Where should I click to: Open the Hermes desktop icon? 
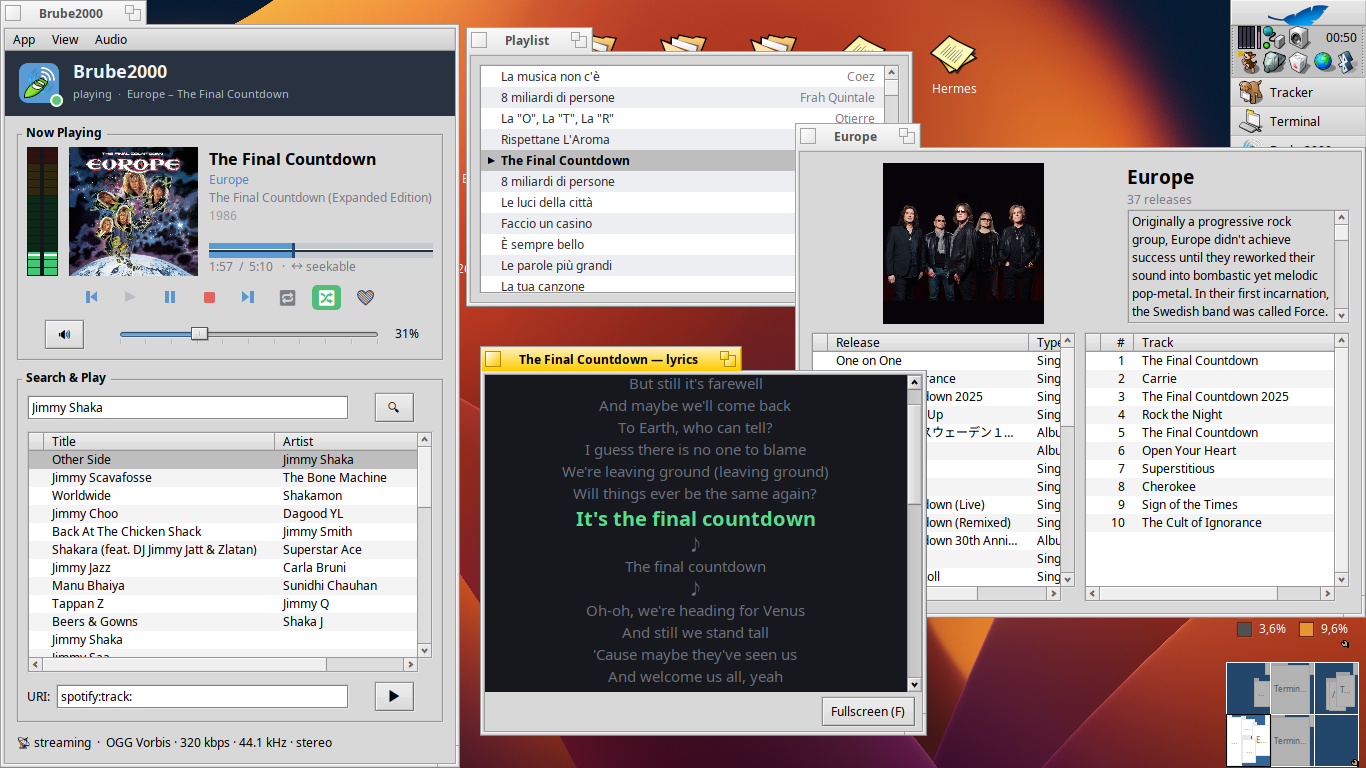click(x=954, y=66)
